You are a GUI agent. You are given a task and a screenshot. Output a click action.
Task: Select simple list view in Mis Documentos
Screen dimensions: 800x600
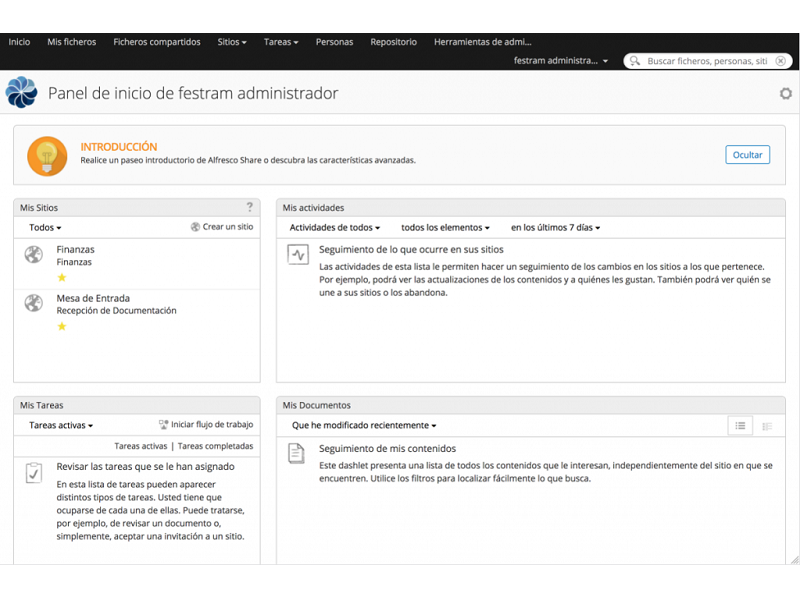(740, 426)
